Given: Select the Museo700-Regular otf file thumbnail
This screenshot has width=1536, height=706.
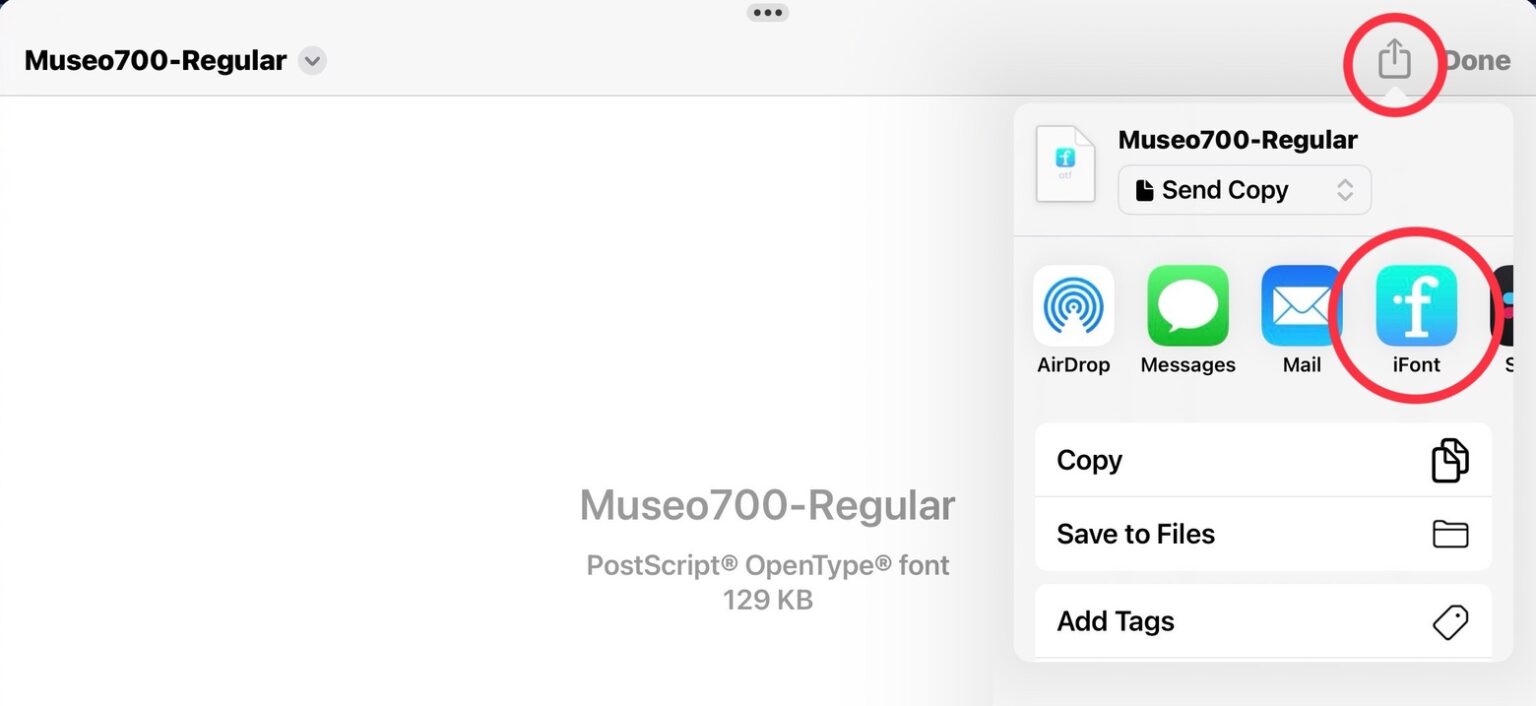Looking at the screenshot, I should (x=1065, y=163).
